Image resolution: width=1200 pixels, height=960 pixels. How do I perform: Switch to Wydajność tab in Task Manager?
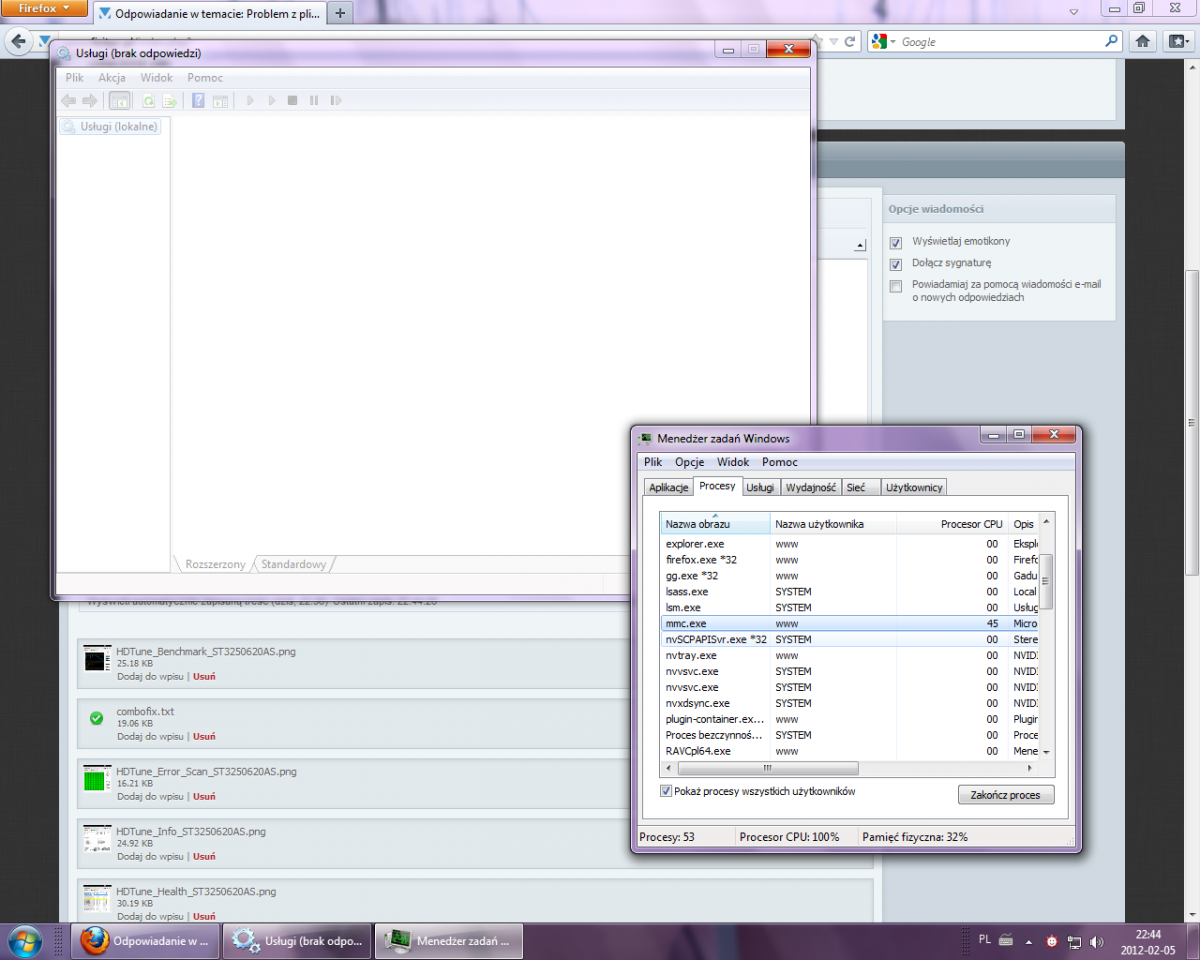click(x=811, y=487)
